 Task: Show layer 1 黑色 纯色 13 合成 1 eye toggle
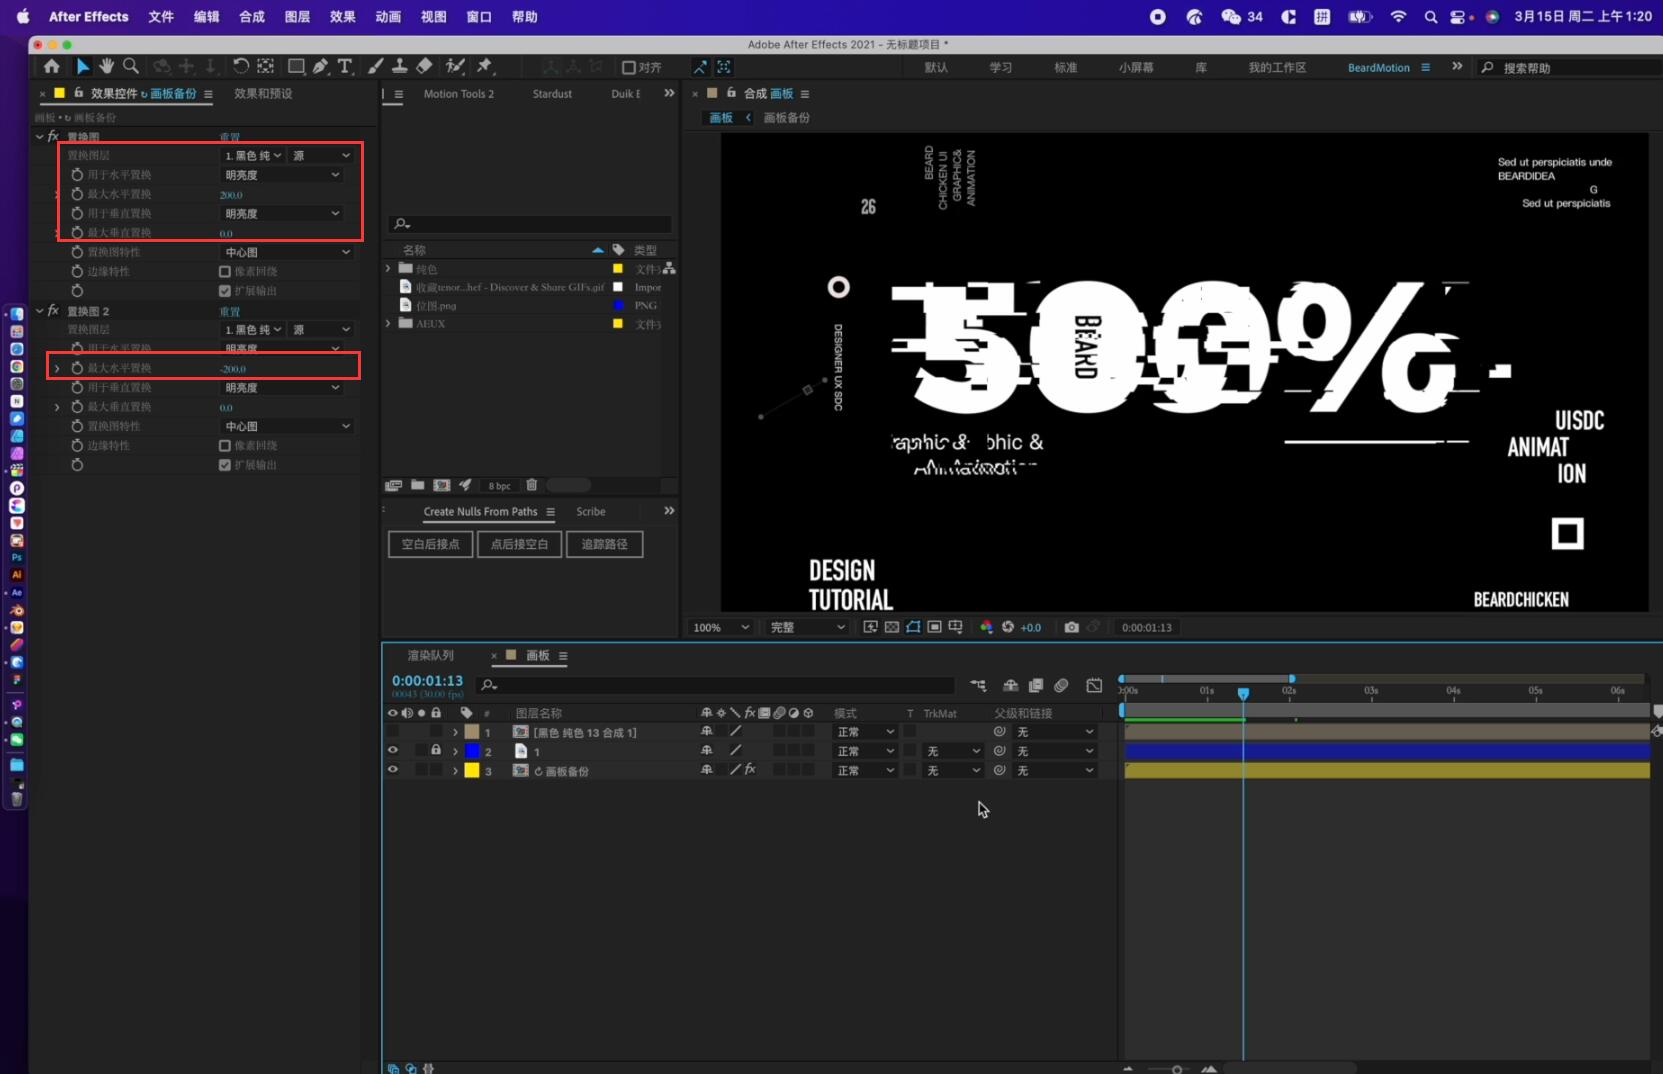coord(392,732)
